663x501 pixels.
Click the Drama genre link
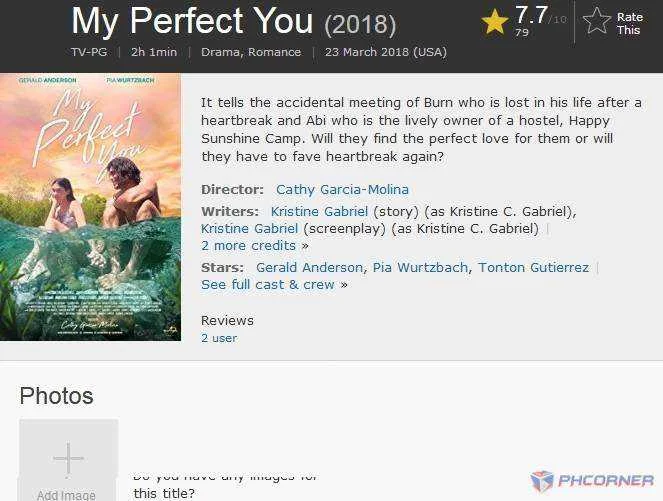point(220,52)
